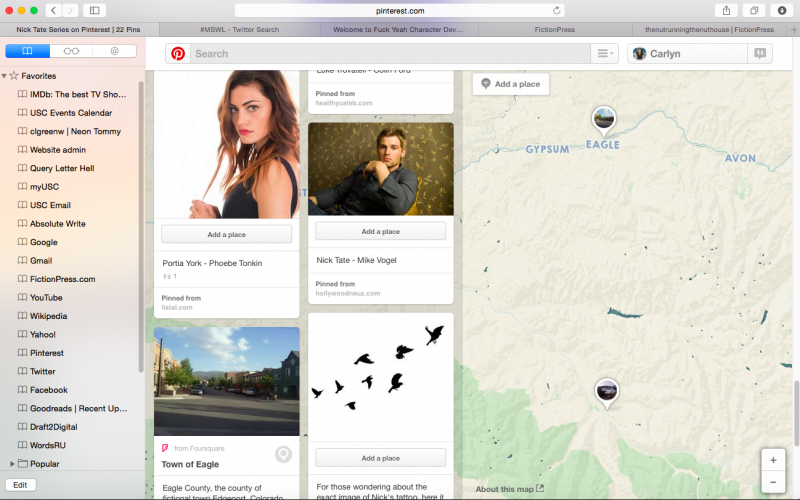
Task: Switch to the FictionPress tab
Action: pyautogui.click(x=555, y=30)
